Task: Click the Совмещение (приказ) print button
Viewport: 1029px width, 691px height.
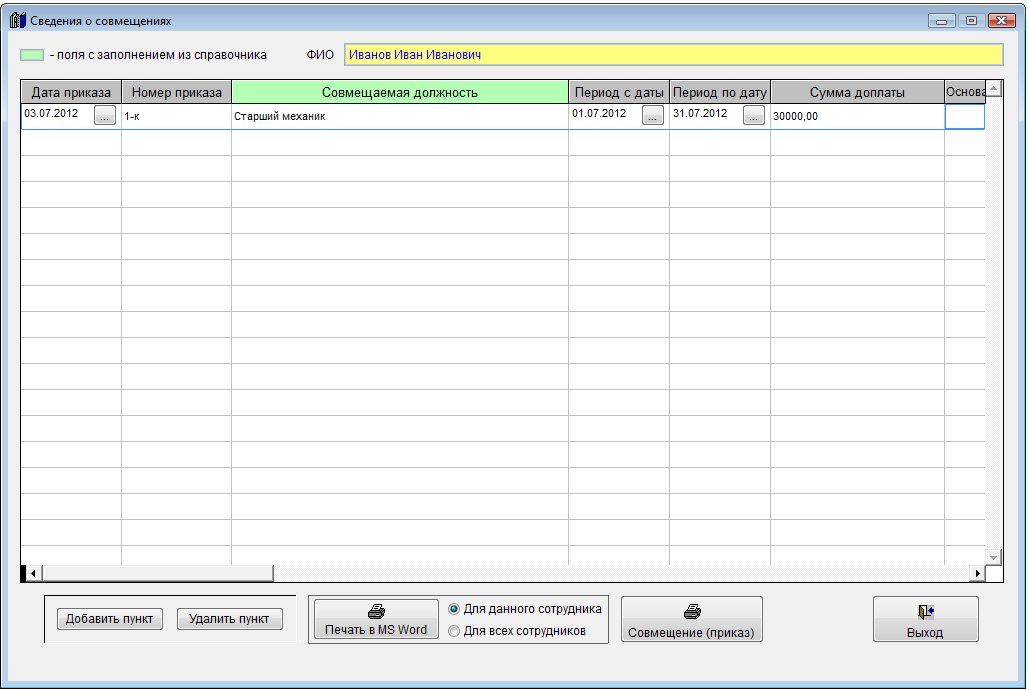Action: click(x=692, y=619)
